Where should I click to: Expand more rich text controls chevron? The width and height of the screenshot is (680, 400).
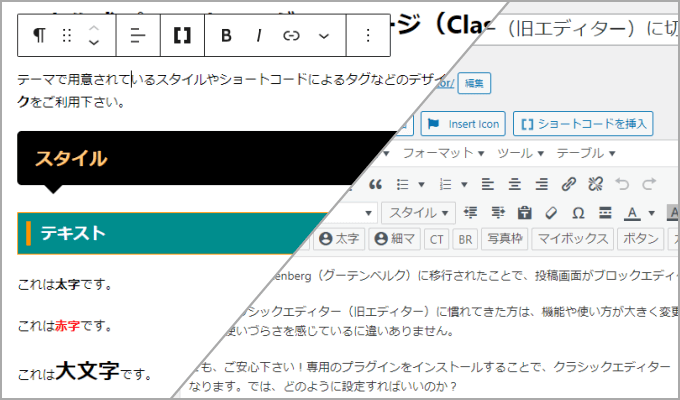click(x=324, y=36)
